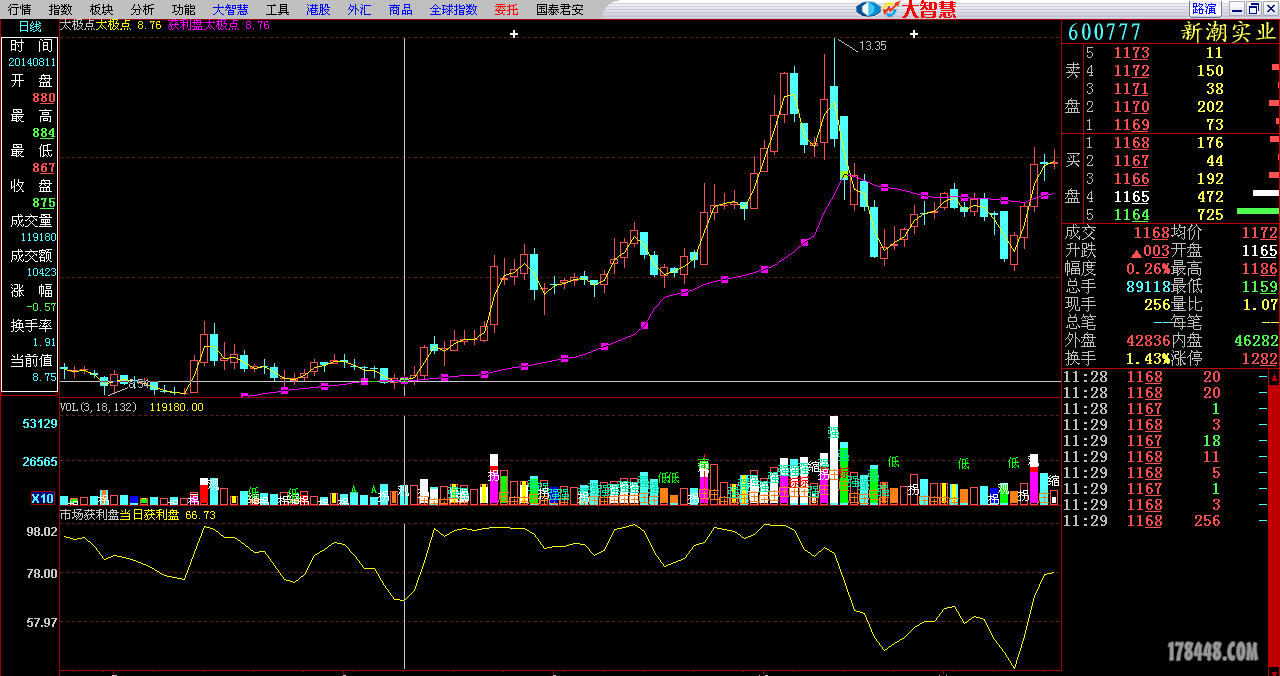Open the 分析 menu
Image resolution: width=1280 pixels, height=676 pixels.
142,9
